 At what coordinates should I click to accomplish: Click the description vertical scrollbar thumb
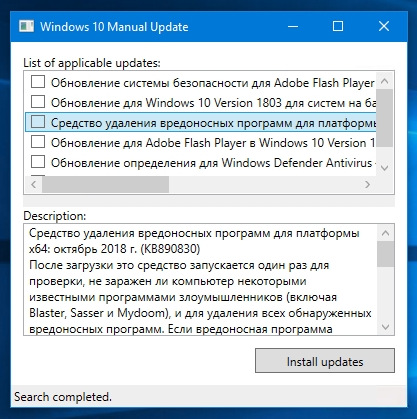coord(385,254)
